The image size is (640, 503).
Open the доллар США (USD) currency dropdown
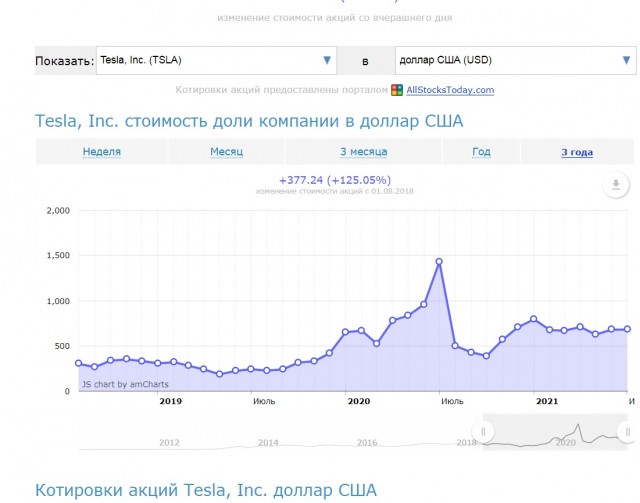[x=511, y=61]
